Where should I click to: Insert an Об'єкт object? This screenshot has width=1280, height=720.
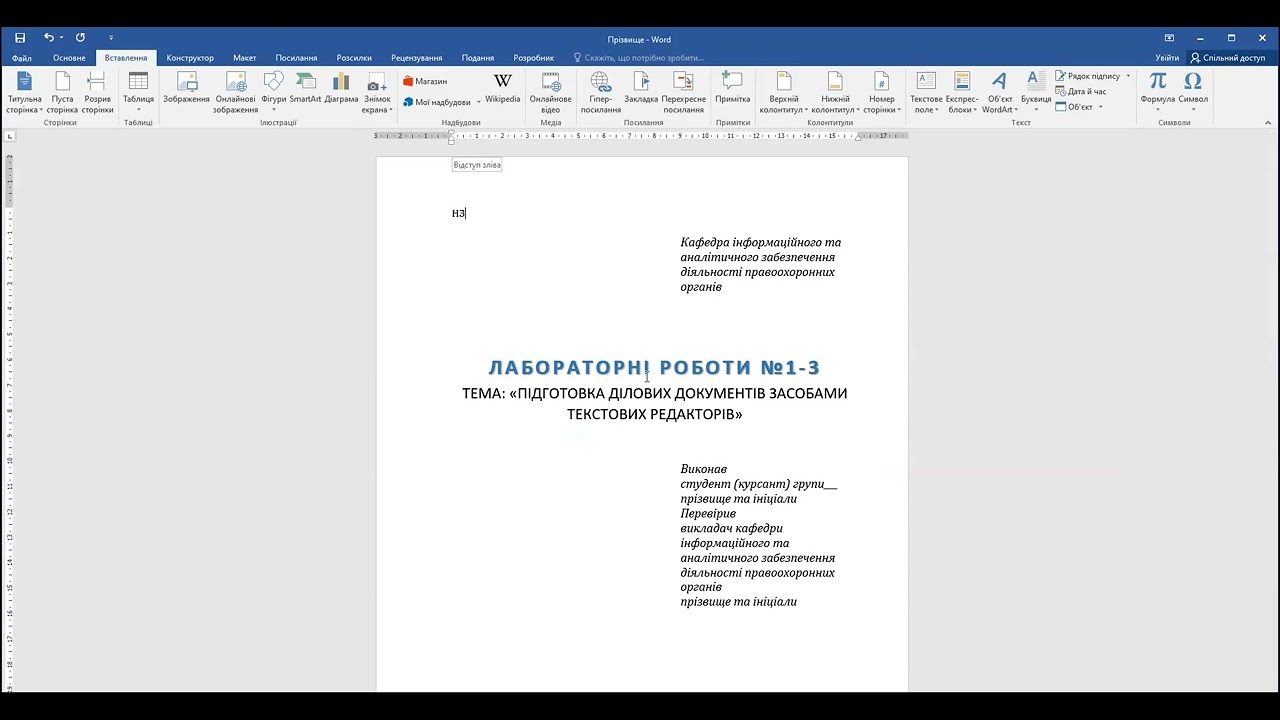point(1074,107)
